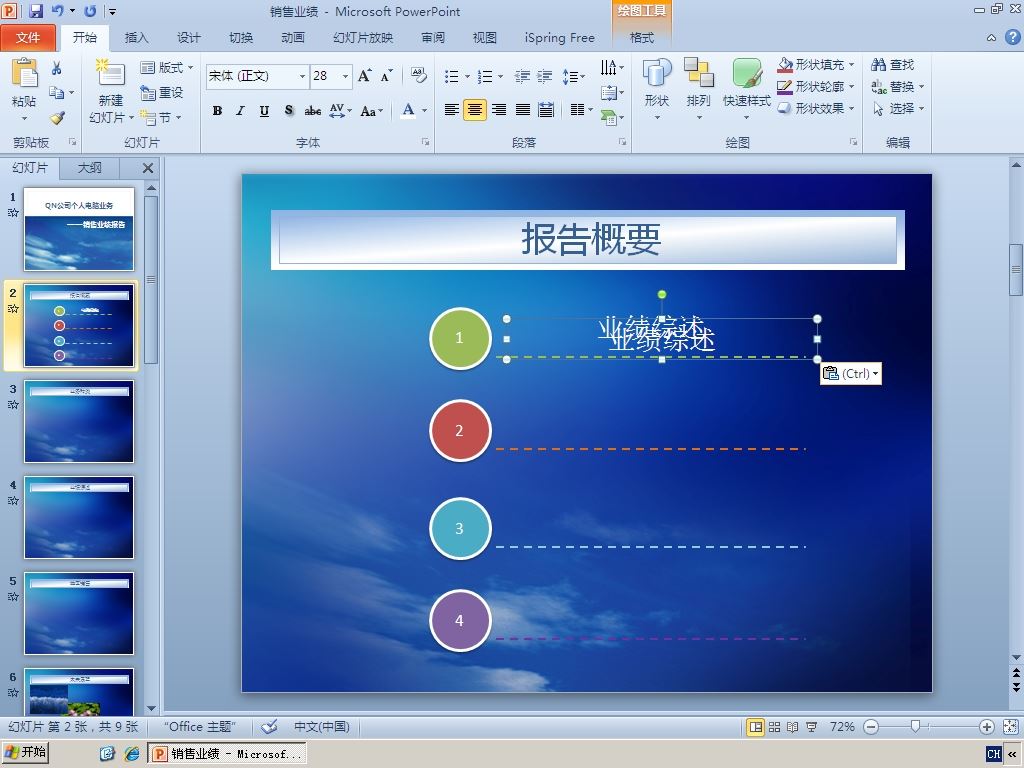Select slide 3 thumbnail

click(x=79, y=421)
